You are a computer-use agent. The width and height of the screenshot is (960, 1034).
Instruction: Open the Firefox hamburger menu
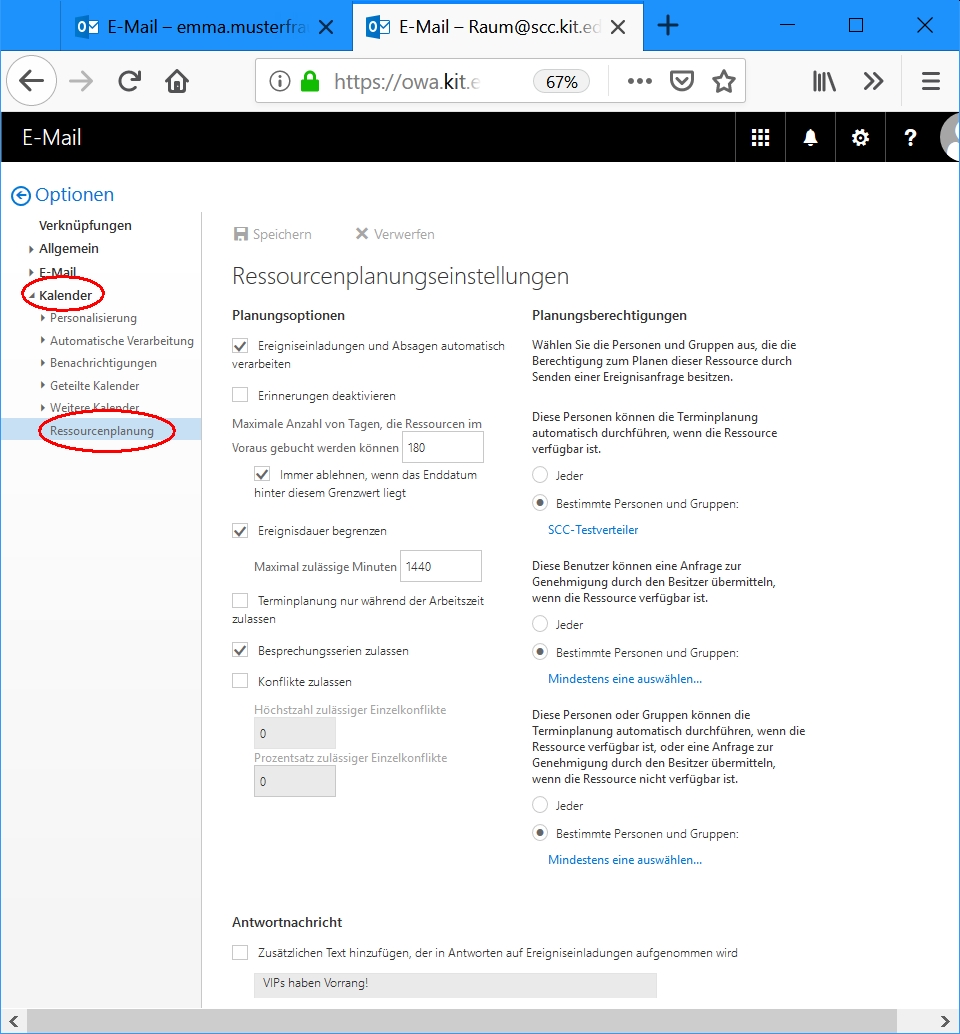930,82
